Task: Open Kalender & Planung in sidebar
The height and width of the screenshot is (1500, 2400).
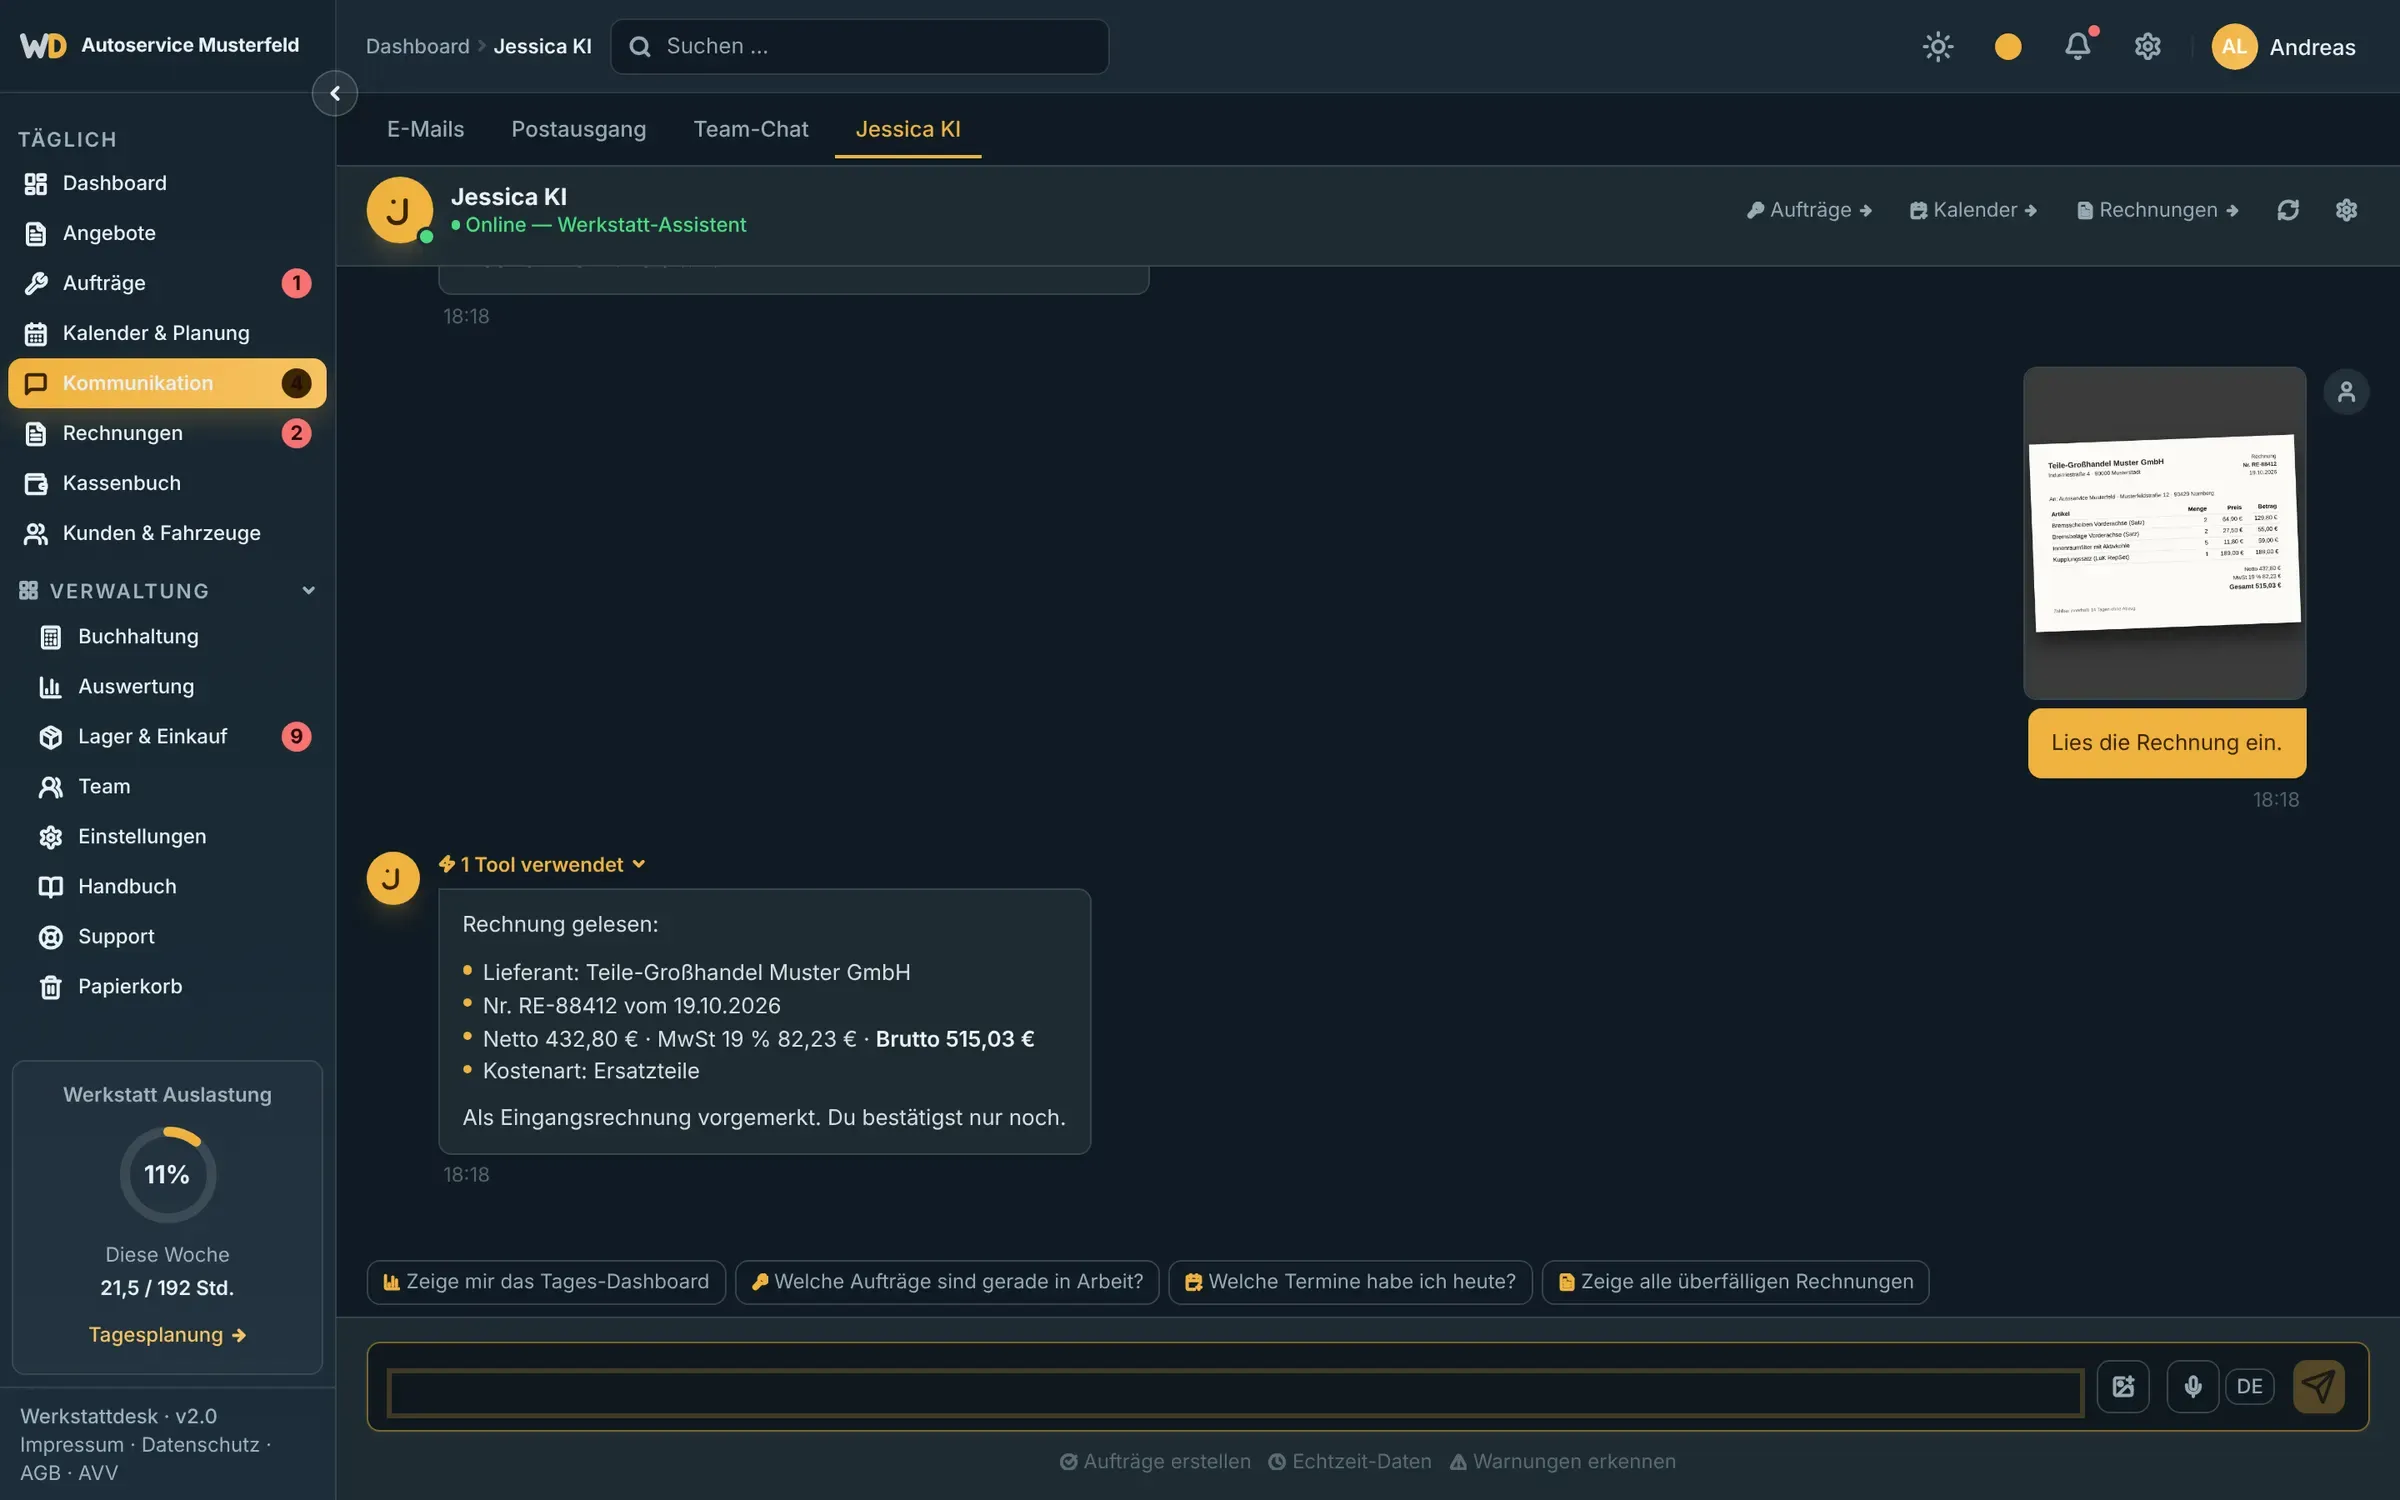Action: (x=167, y=333)
